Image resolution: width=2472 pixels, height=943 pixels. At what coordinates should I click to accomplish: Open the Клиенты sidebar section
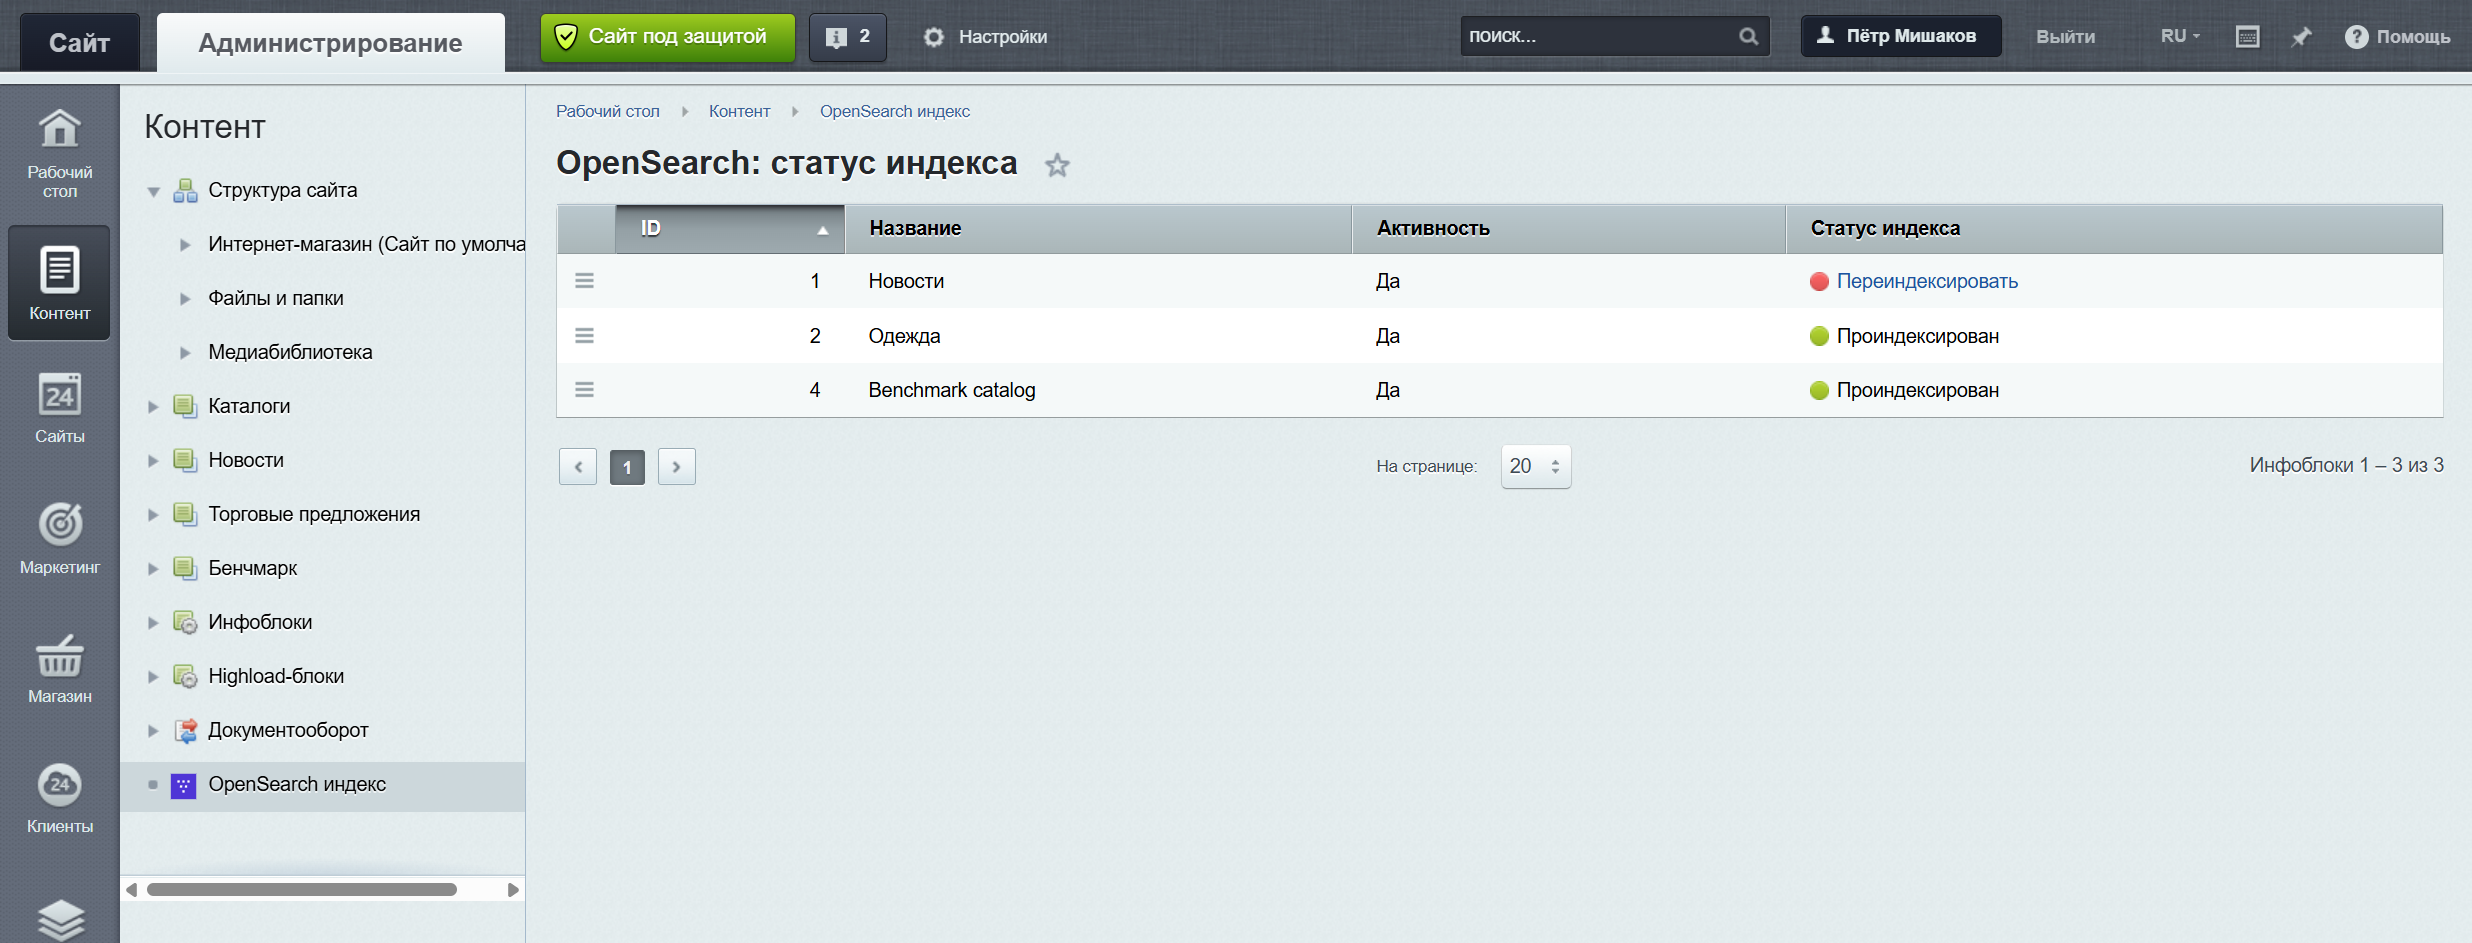[x=60, y=798]
